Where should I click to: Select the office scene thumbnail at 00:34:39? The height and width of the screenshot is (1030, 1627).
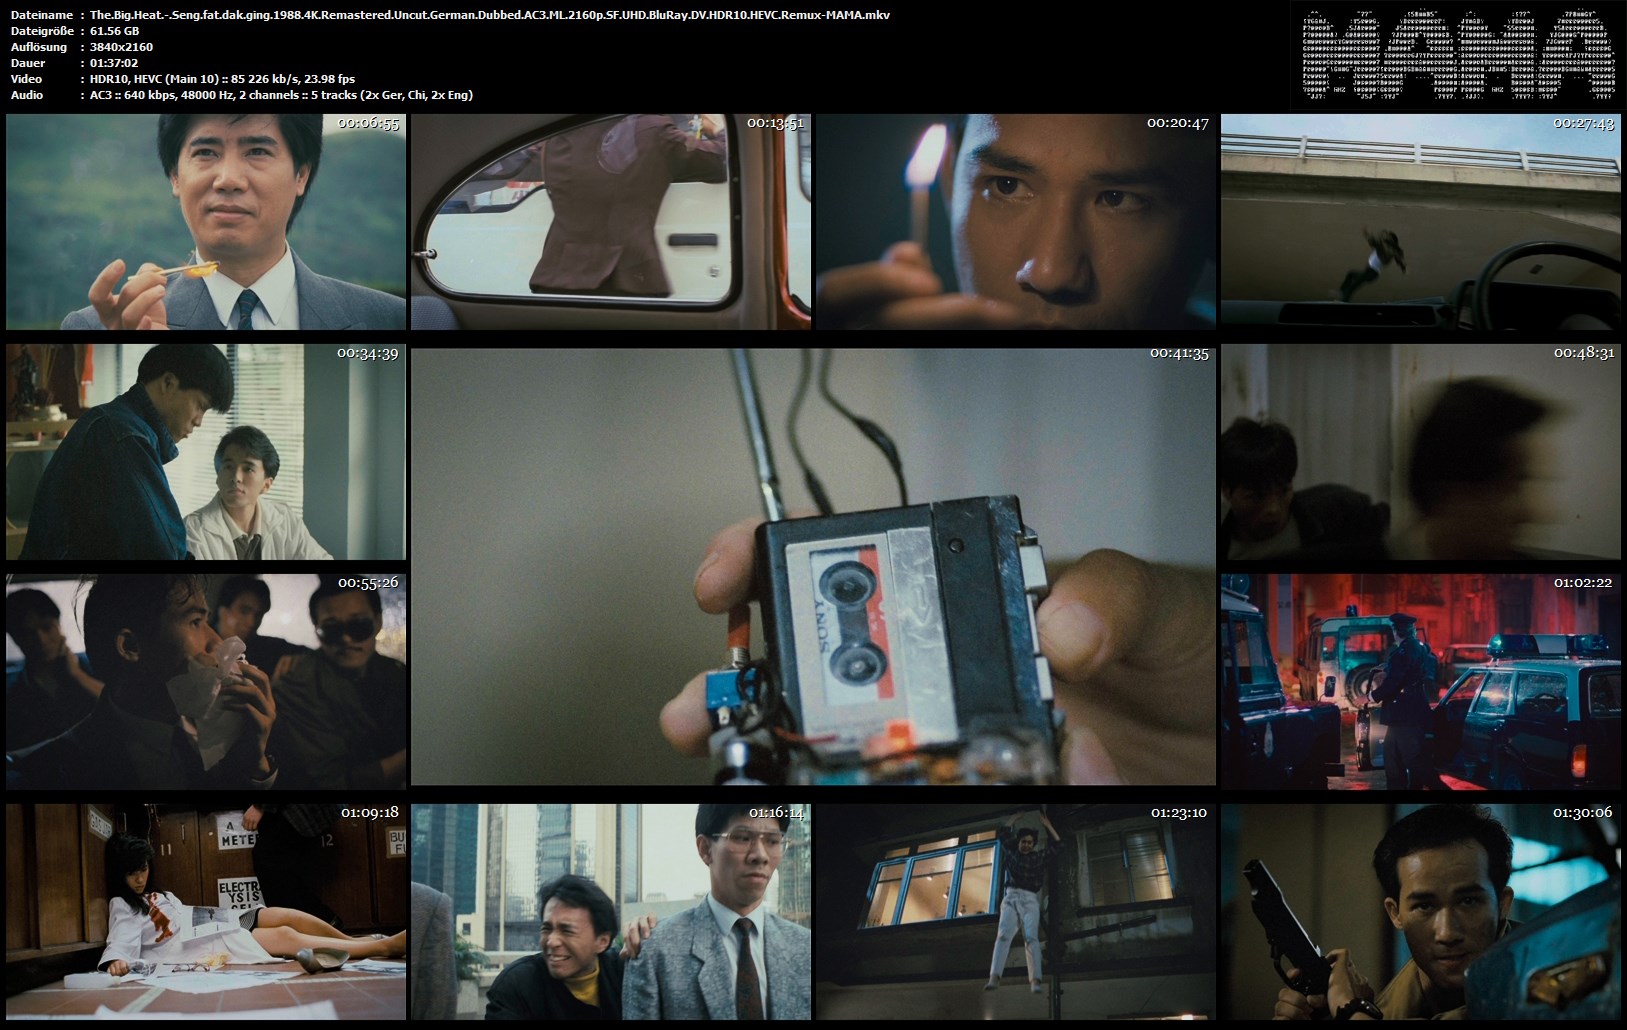pyautogui.click(x=206, y=452)
